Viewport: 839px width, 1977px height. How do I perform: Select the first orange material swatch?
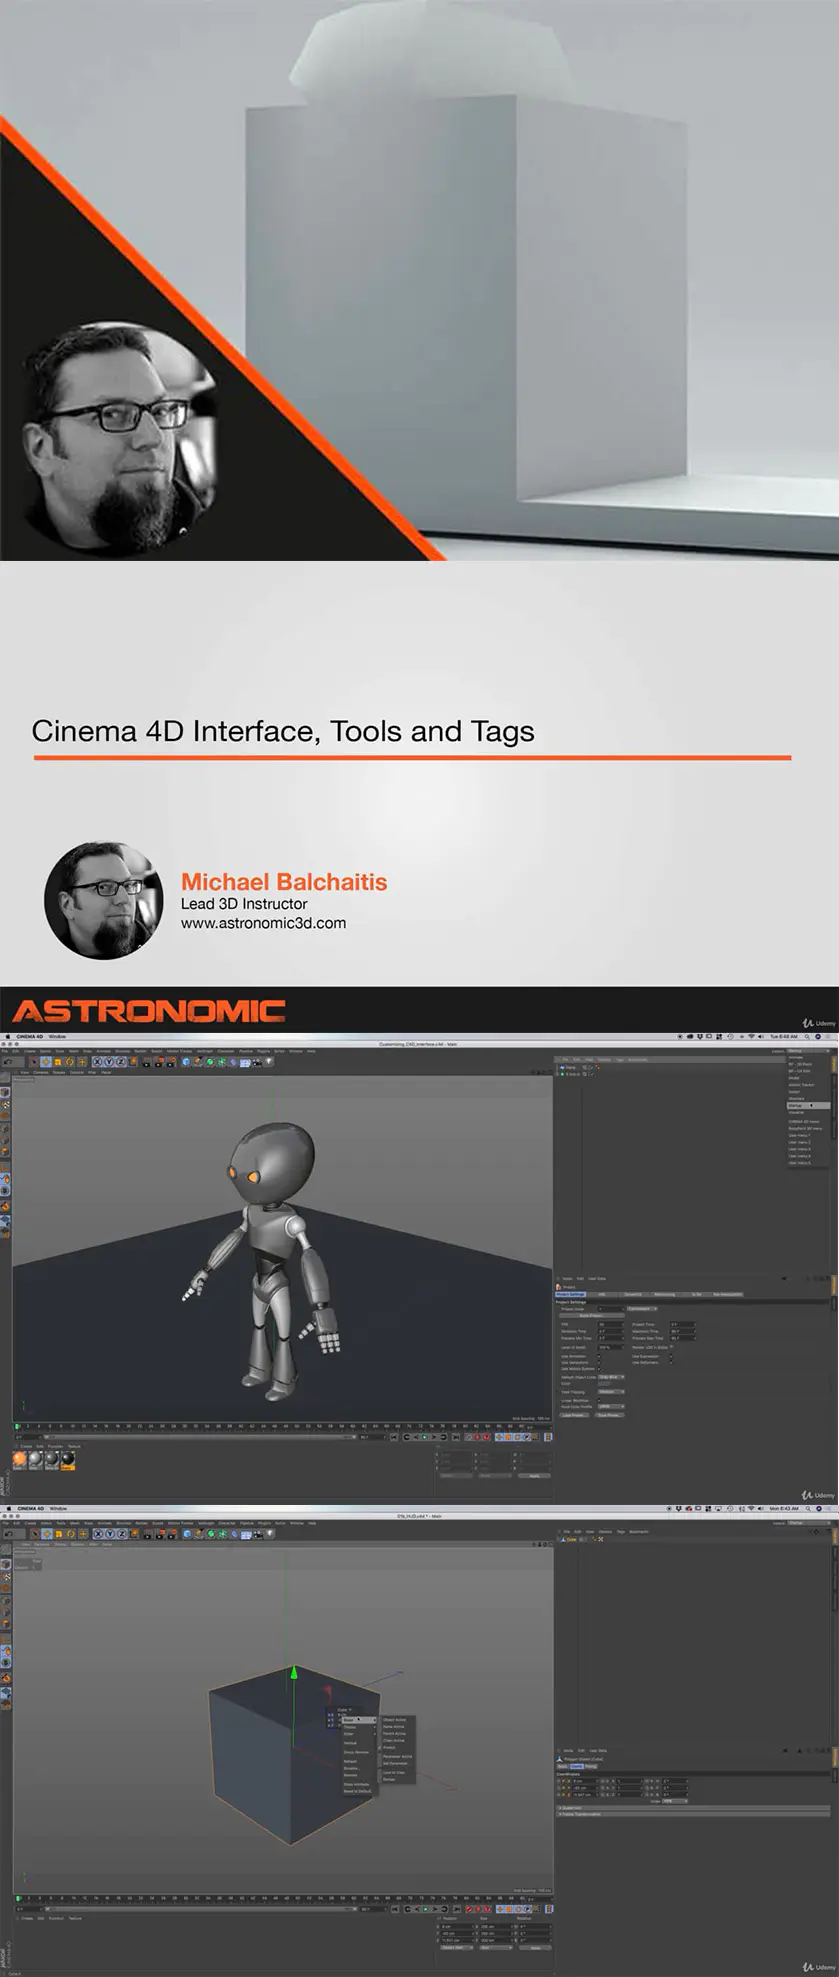click(x=20, y=1459)
